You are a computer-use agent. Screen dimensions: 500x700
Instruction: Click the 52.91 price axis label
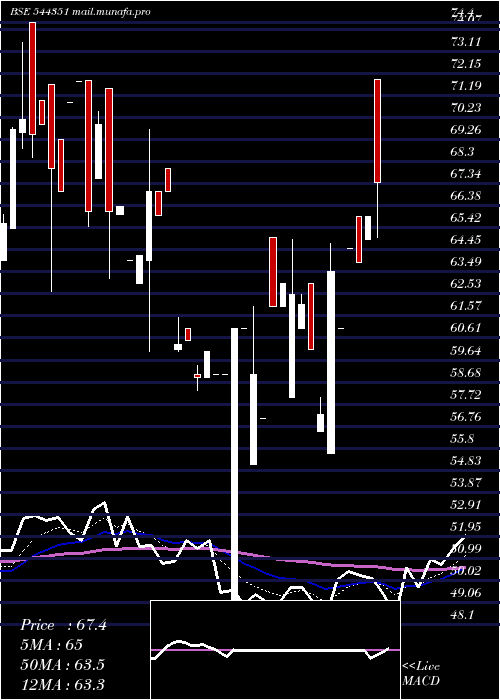tap(466, 505)
